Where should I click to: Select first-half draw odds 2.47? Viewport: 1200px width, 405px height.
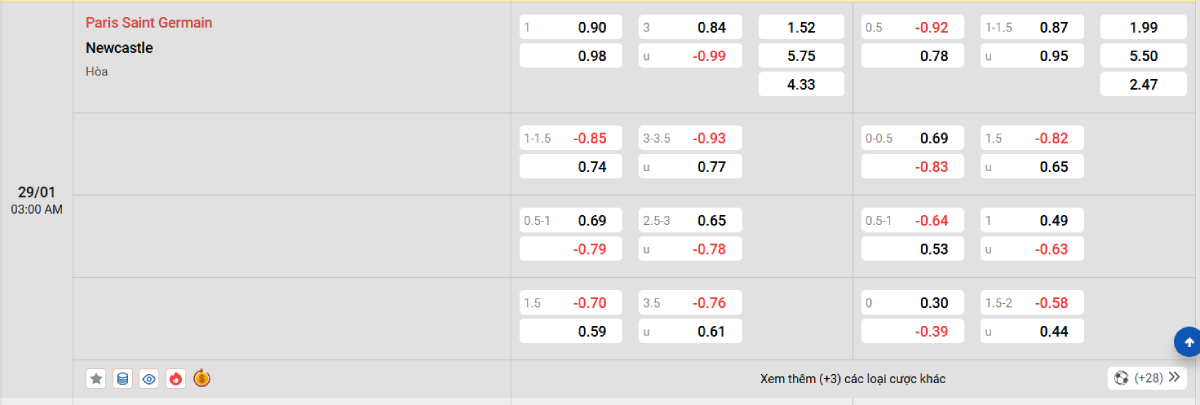[x=1142, y=85]
